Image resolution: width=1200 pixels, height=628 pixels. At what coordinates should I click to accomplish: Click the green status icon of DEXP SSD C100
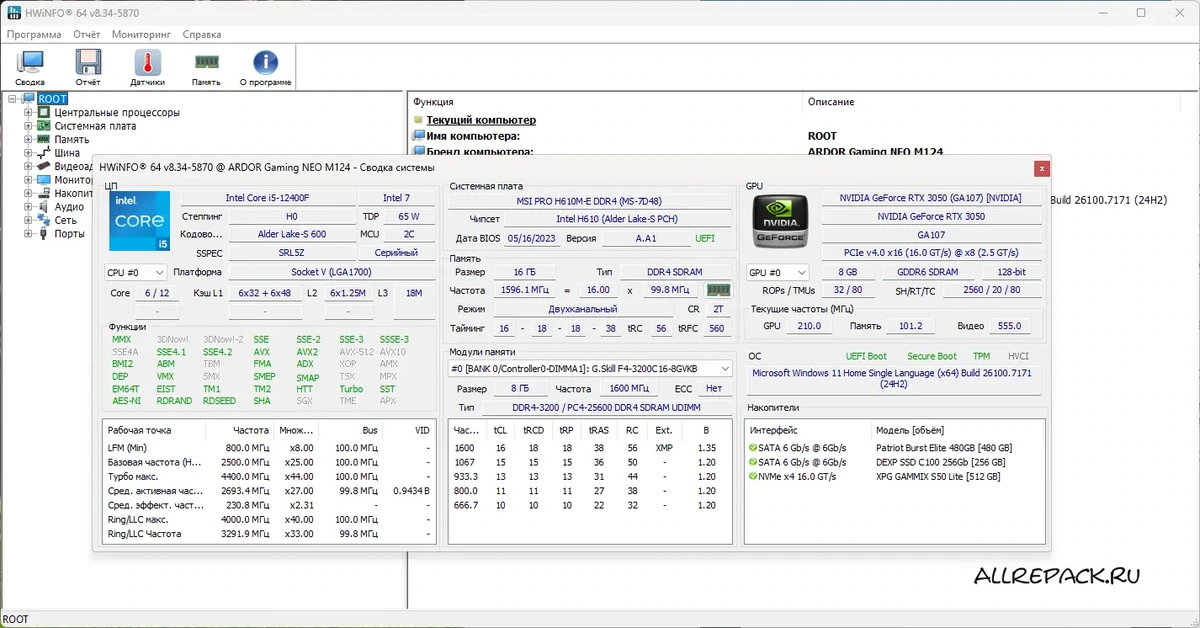pos(753,462)
